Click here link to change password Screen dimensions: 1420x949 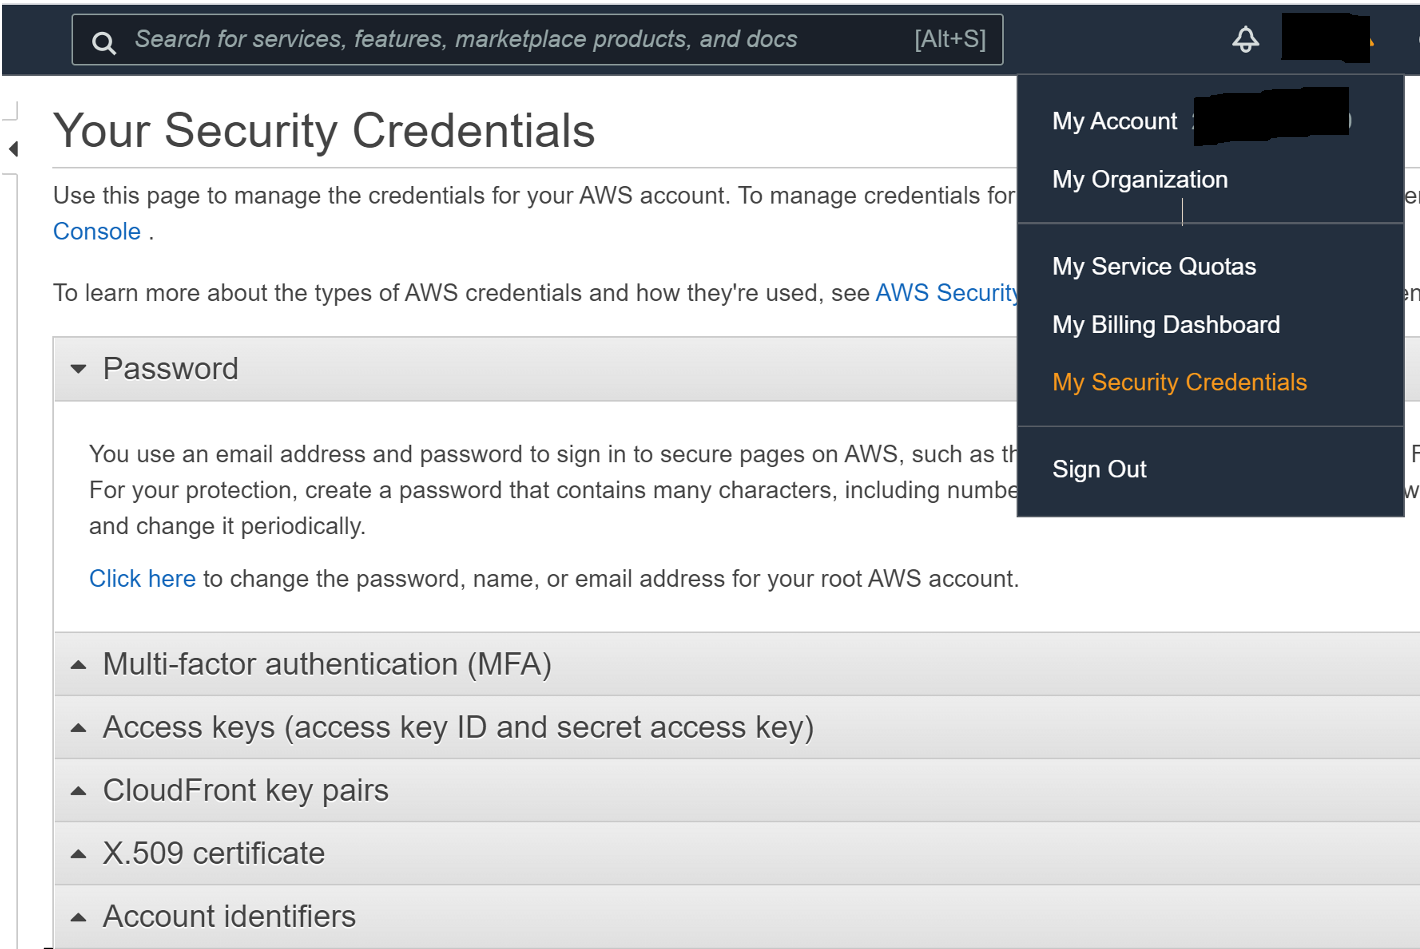point(142,579)
